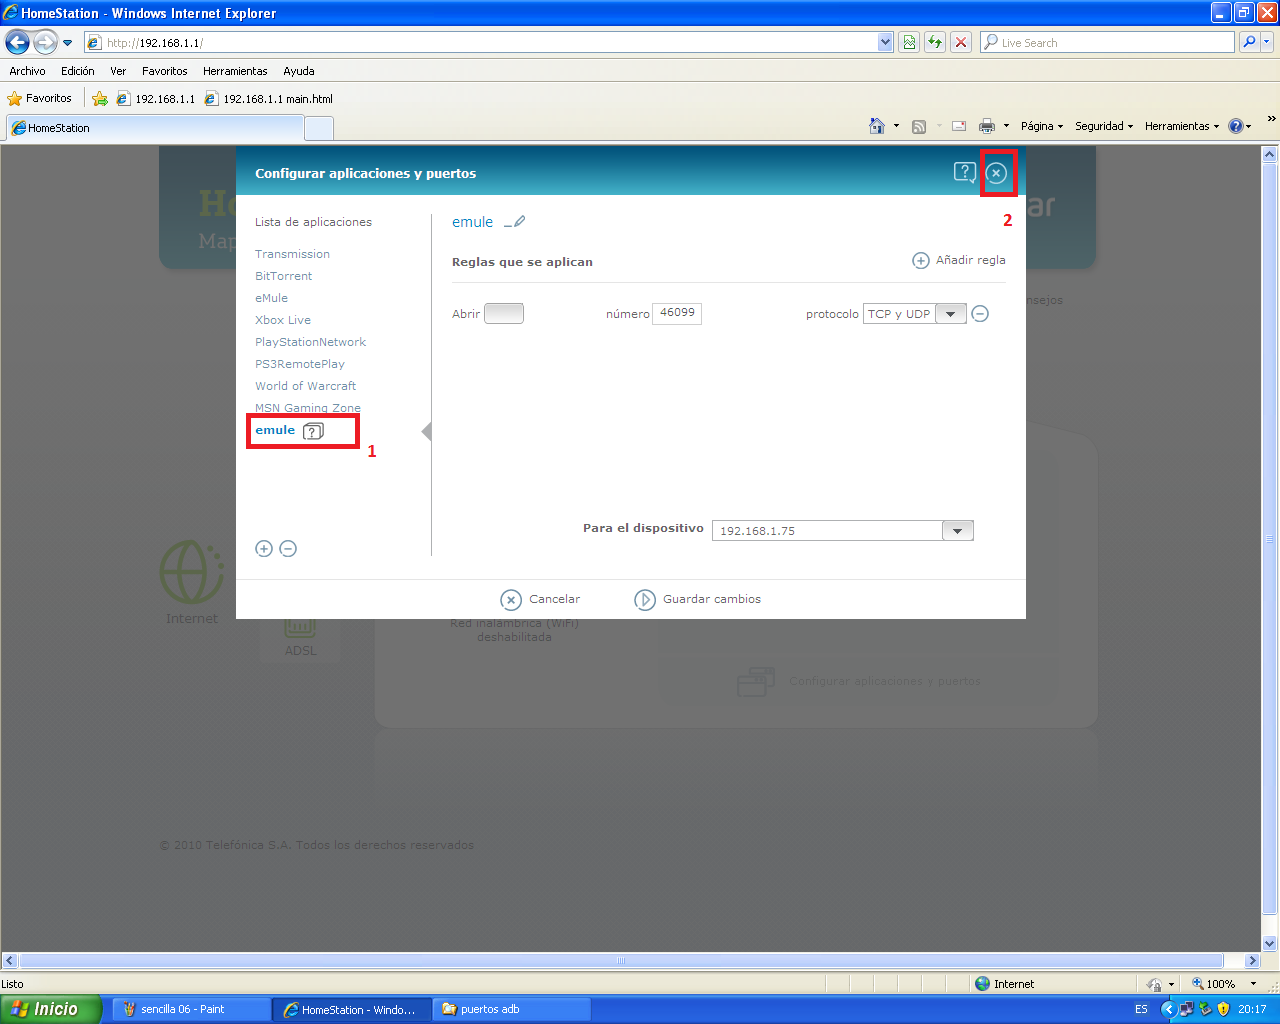Click Añadir regla plus icon
The image size is (1280, 1024).
921,260
